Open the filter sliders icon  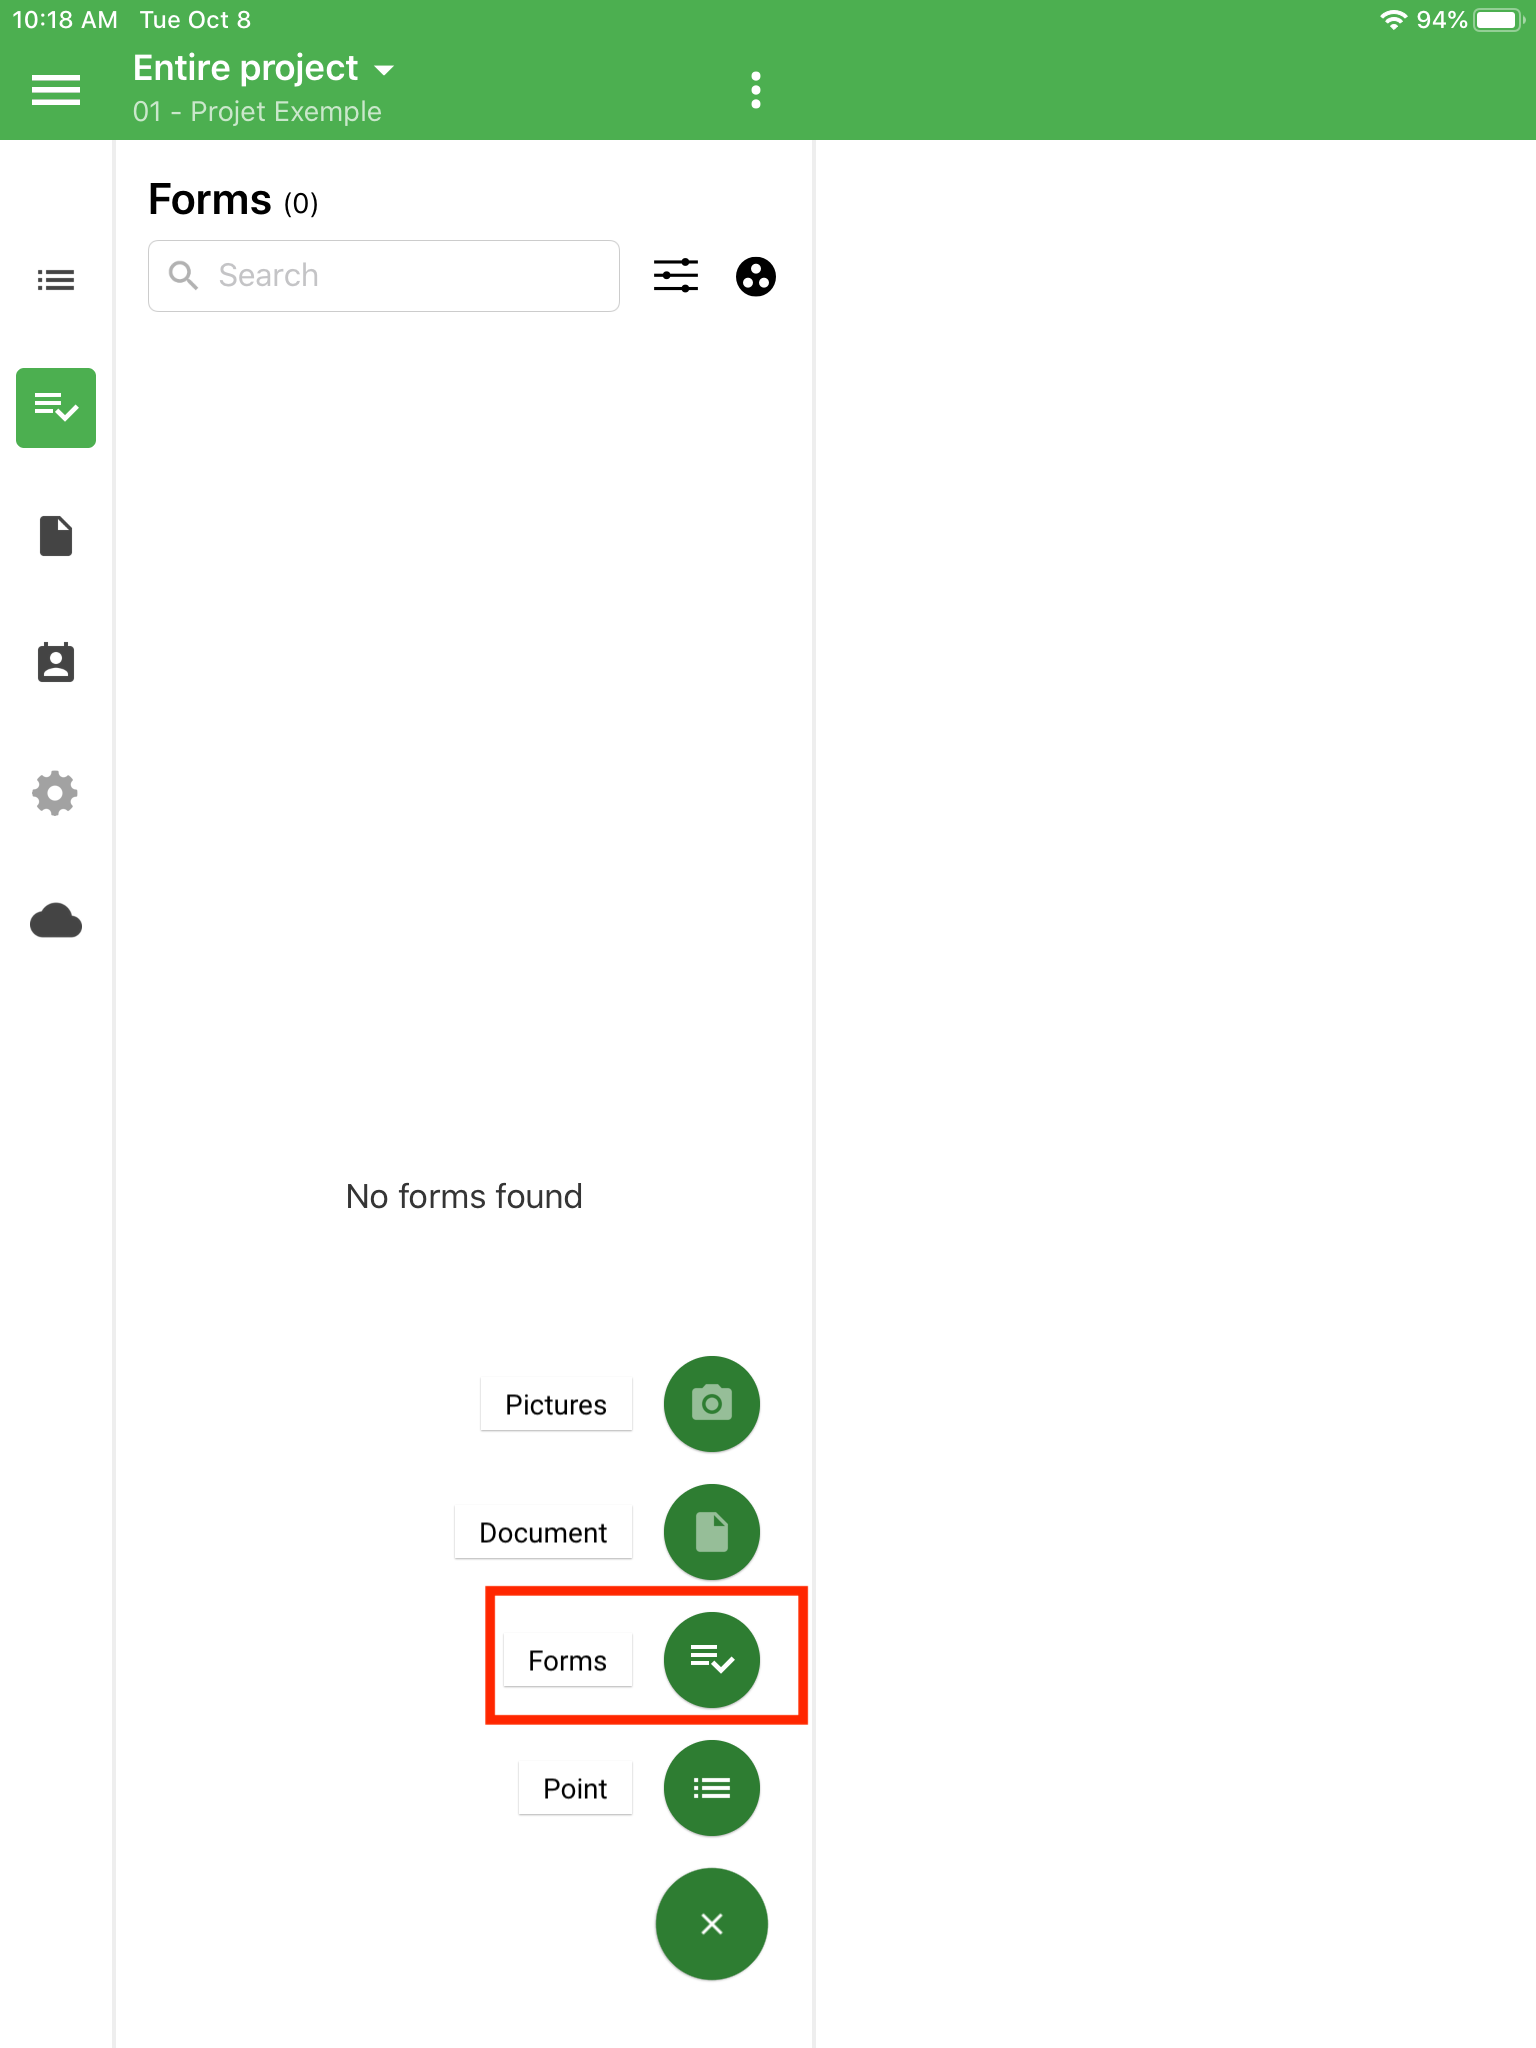(676, 276)
